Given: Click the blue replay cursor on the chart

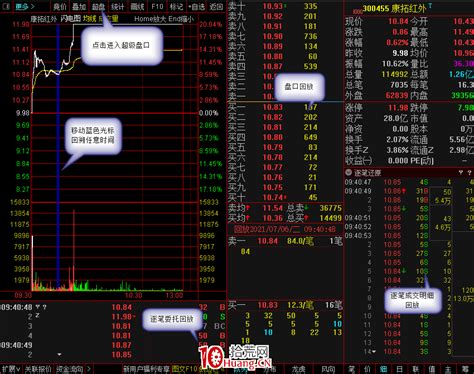Looking at the screenshot, I should pos(58,157).
